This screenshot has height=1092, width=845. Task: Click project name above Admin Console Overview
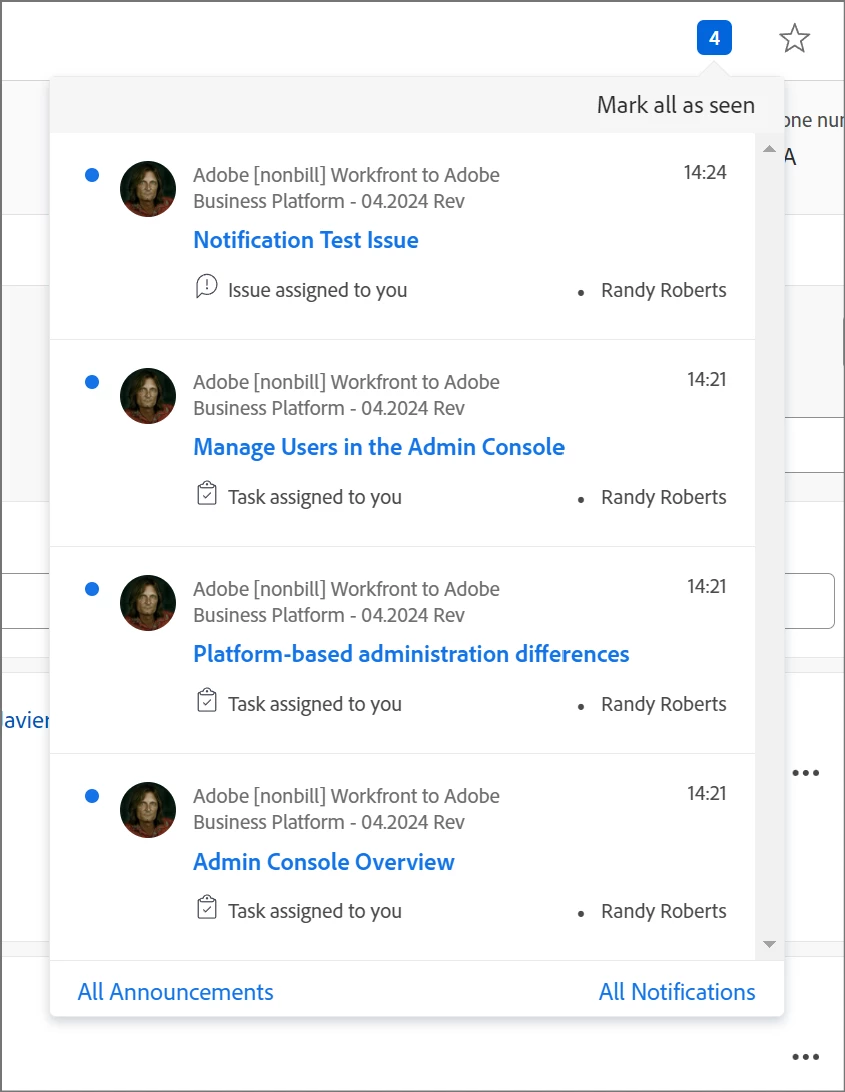[346, 809]
